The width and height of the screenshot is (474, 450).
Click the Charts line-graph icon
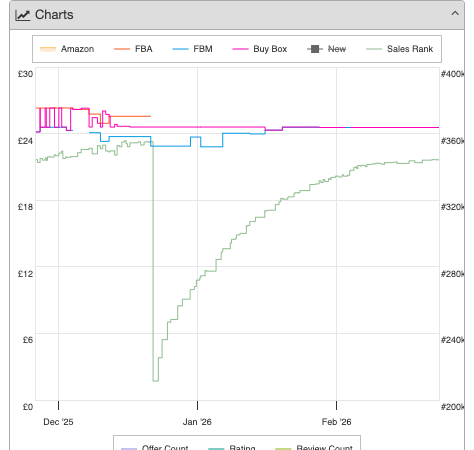[x=23, y=15]
